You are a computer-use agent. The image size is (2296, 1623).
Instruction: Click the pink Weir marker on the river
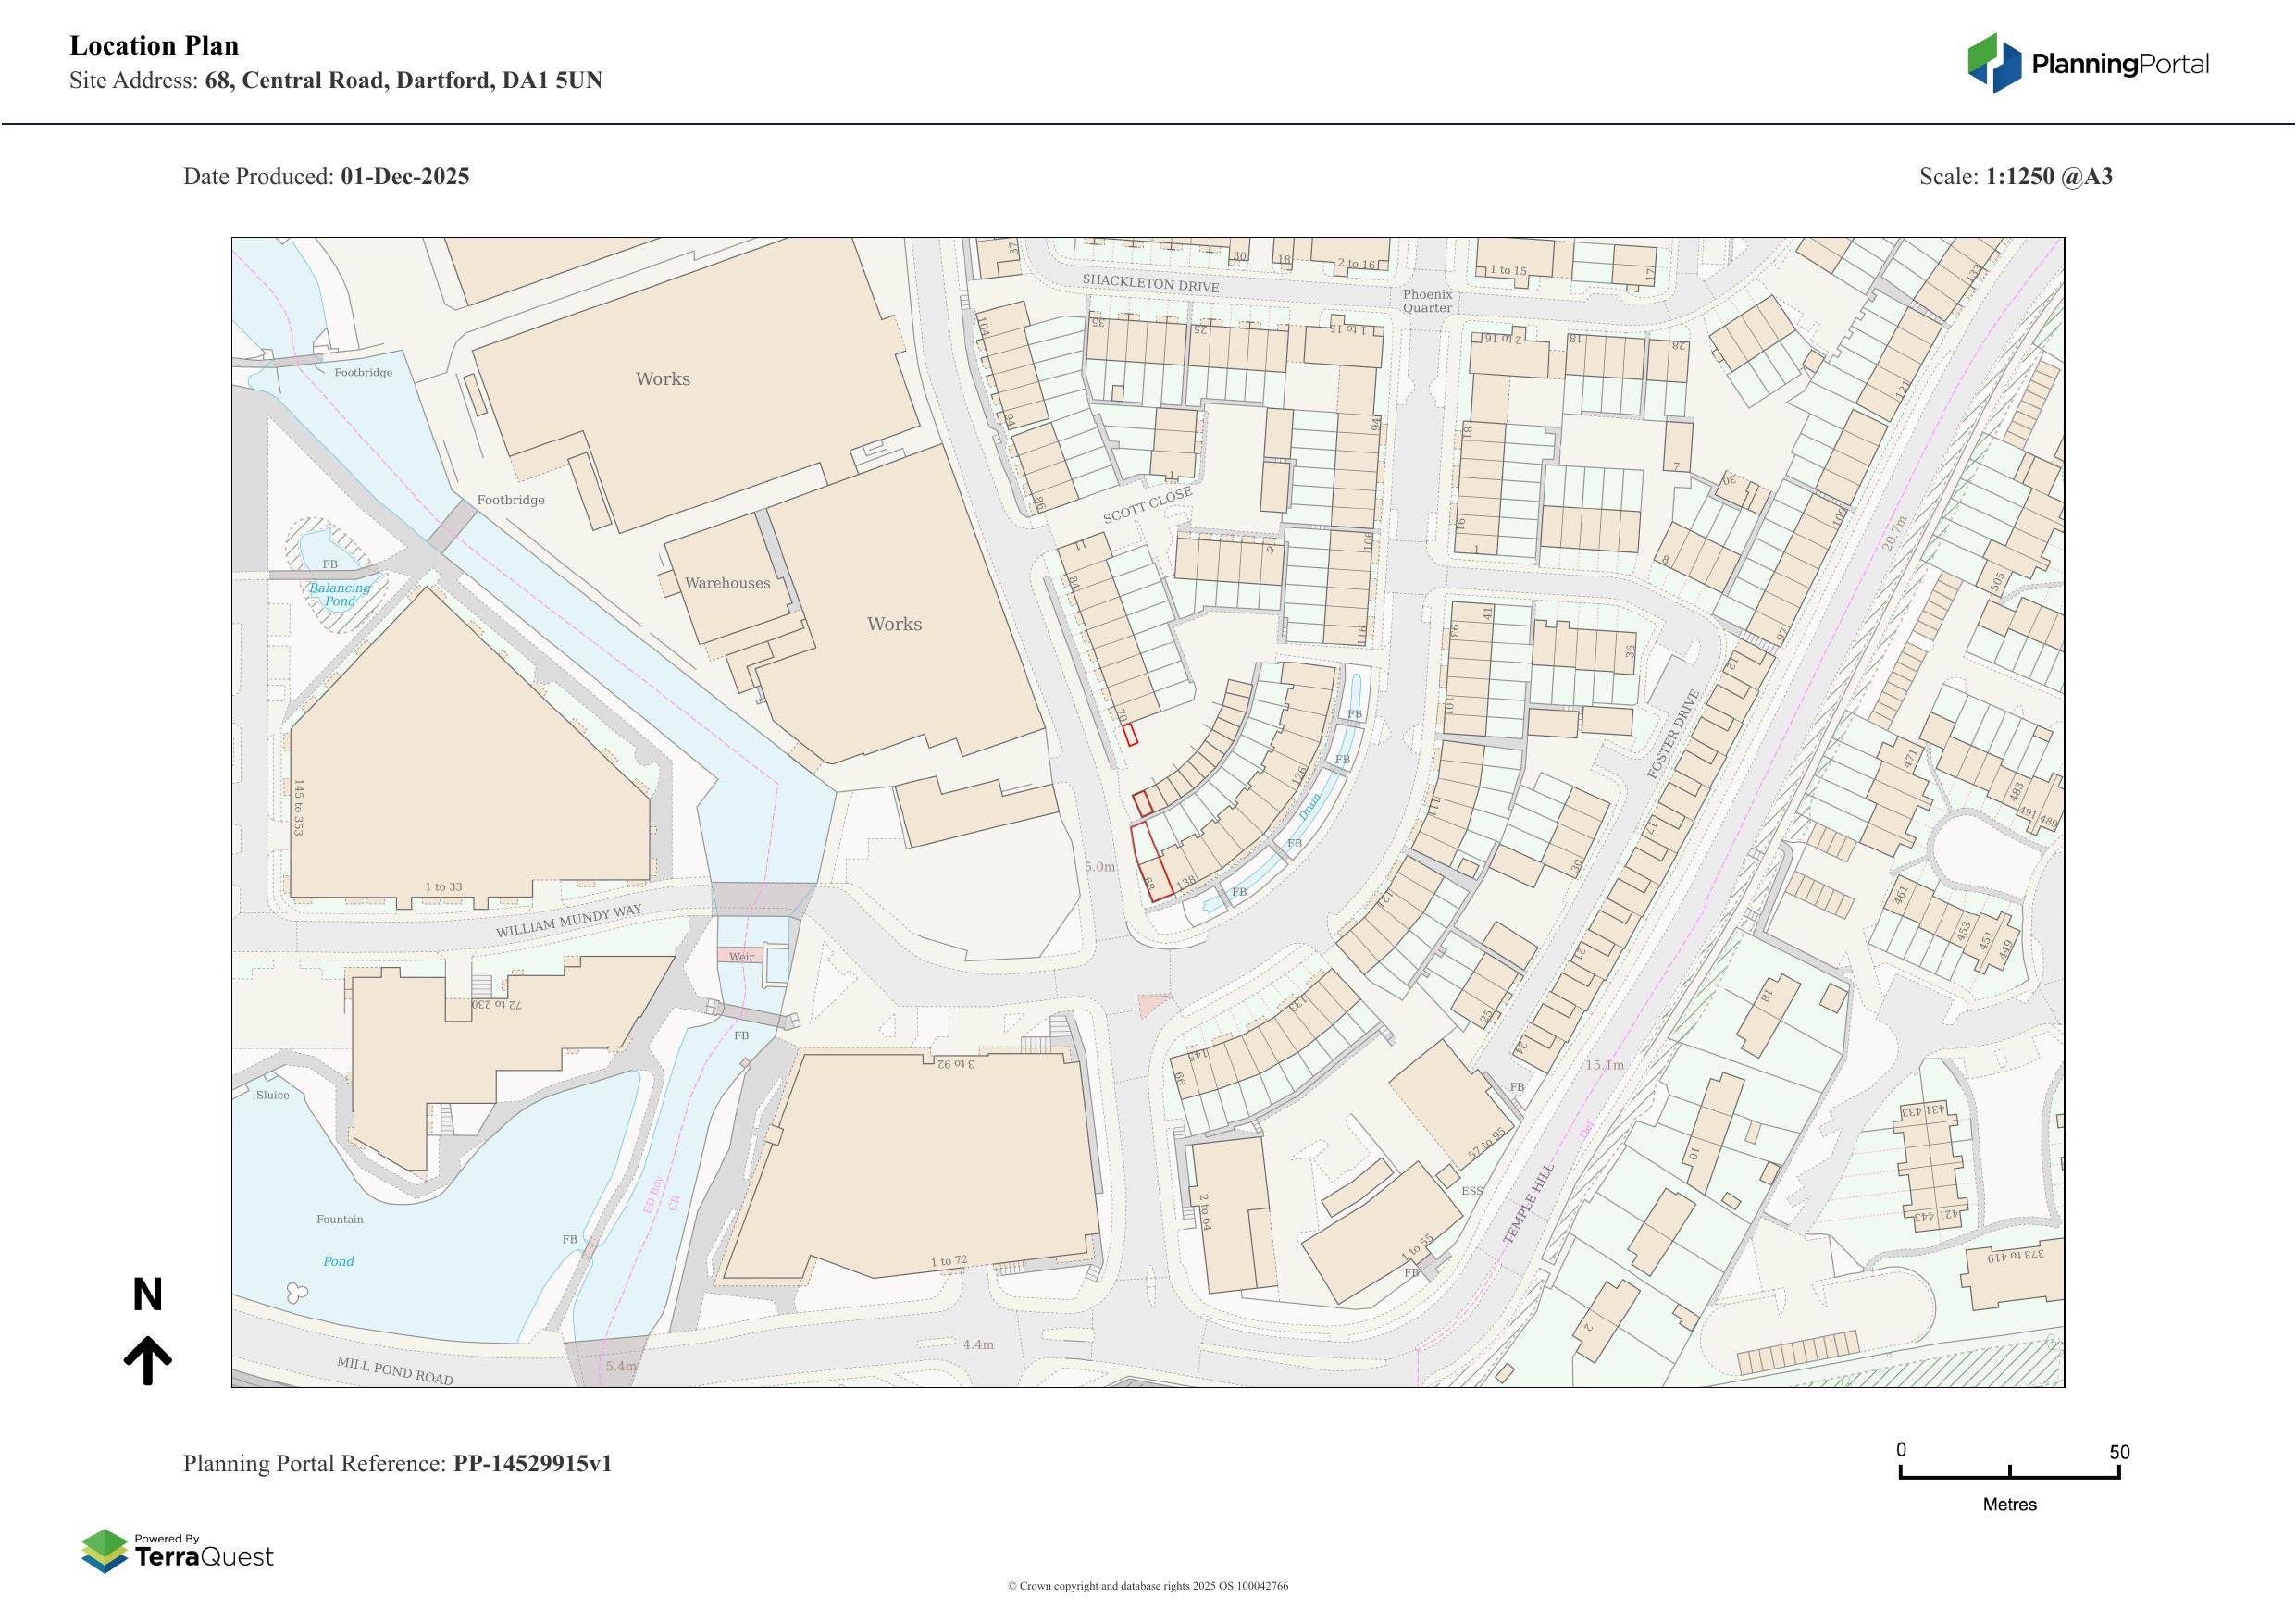740,956
